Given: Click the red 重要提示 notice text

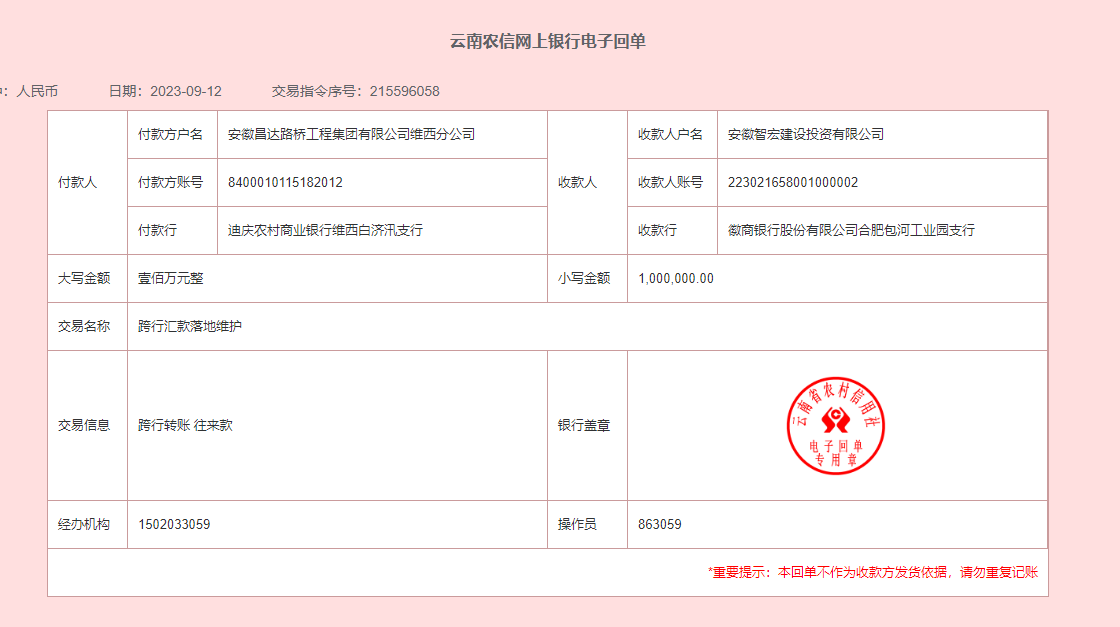Looking at the screenshot, I should click(873, 572).
